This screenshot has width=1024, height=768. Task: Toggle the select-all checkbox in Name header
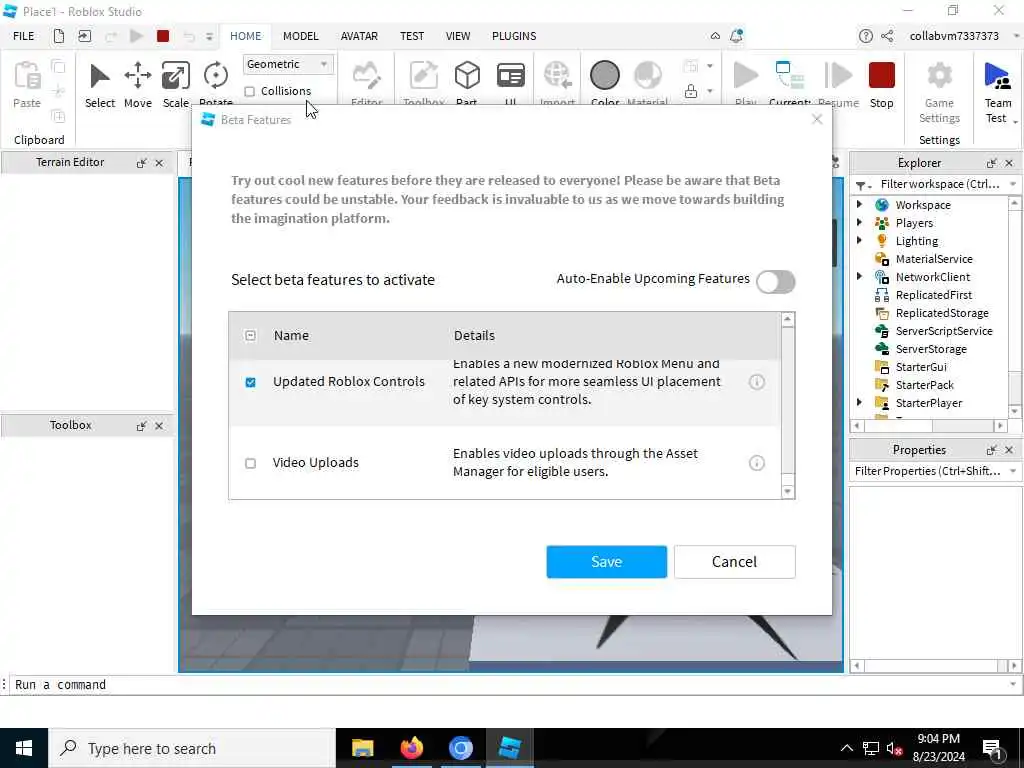click(x=250, y=336)
